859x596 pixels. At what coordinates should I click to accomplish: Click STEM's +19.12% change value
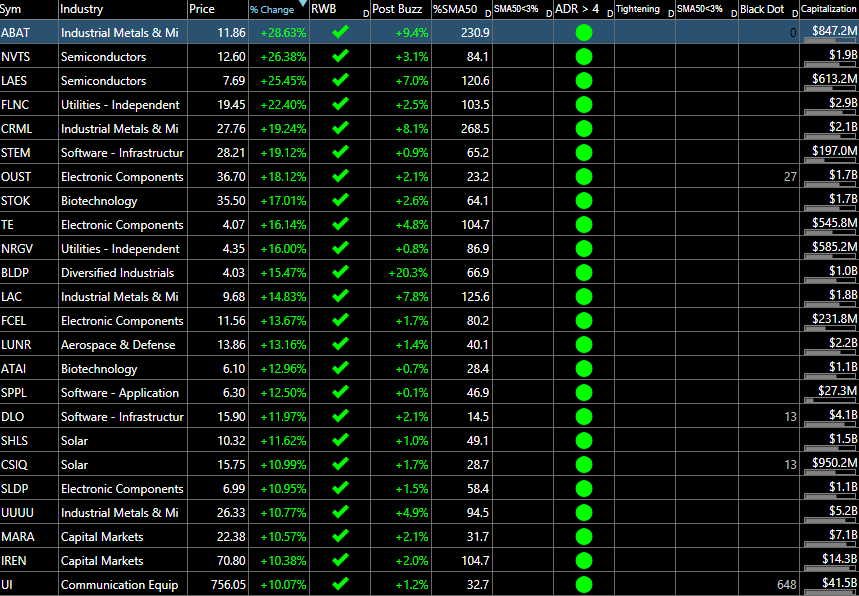283,153
